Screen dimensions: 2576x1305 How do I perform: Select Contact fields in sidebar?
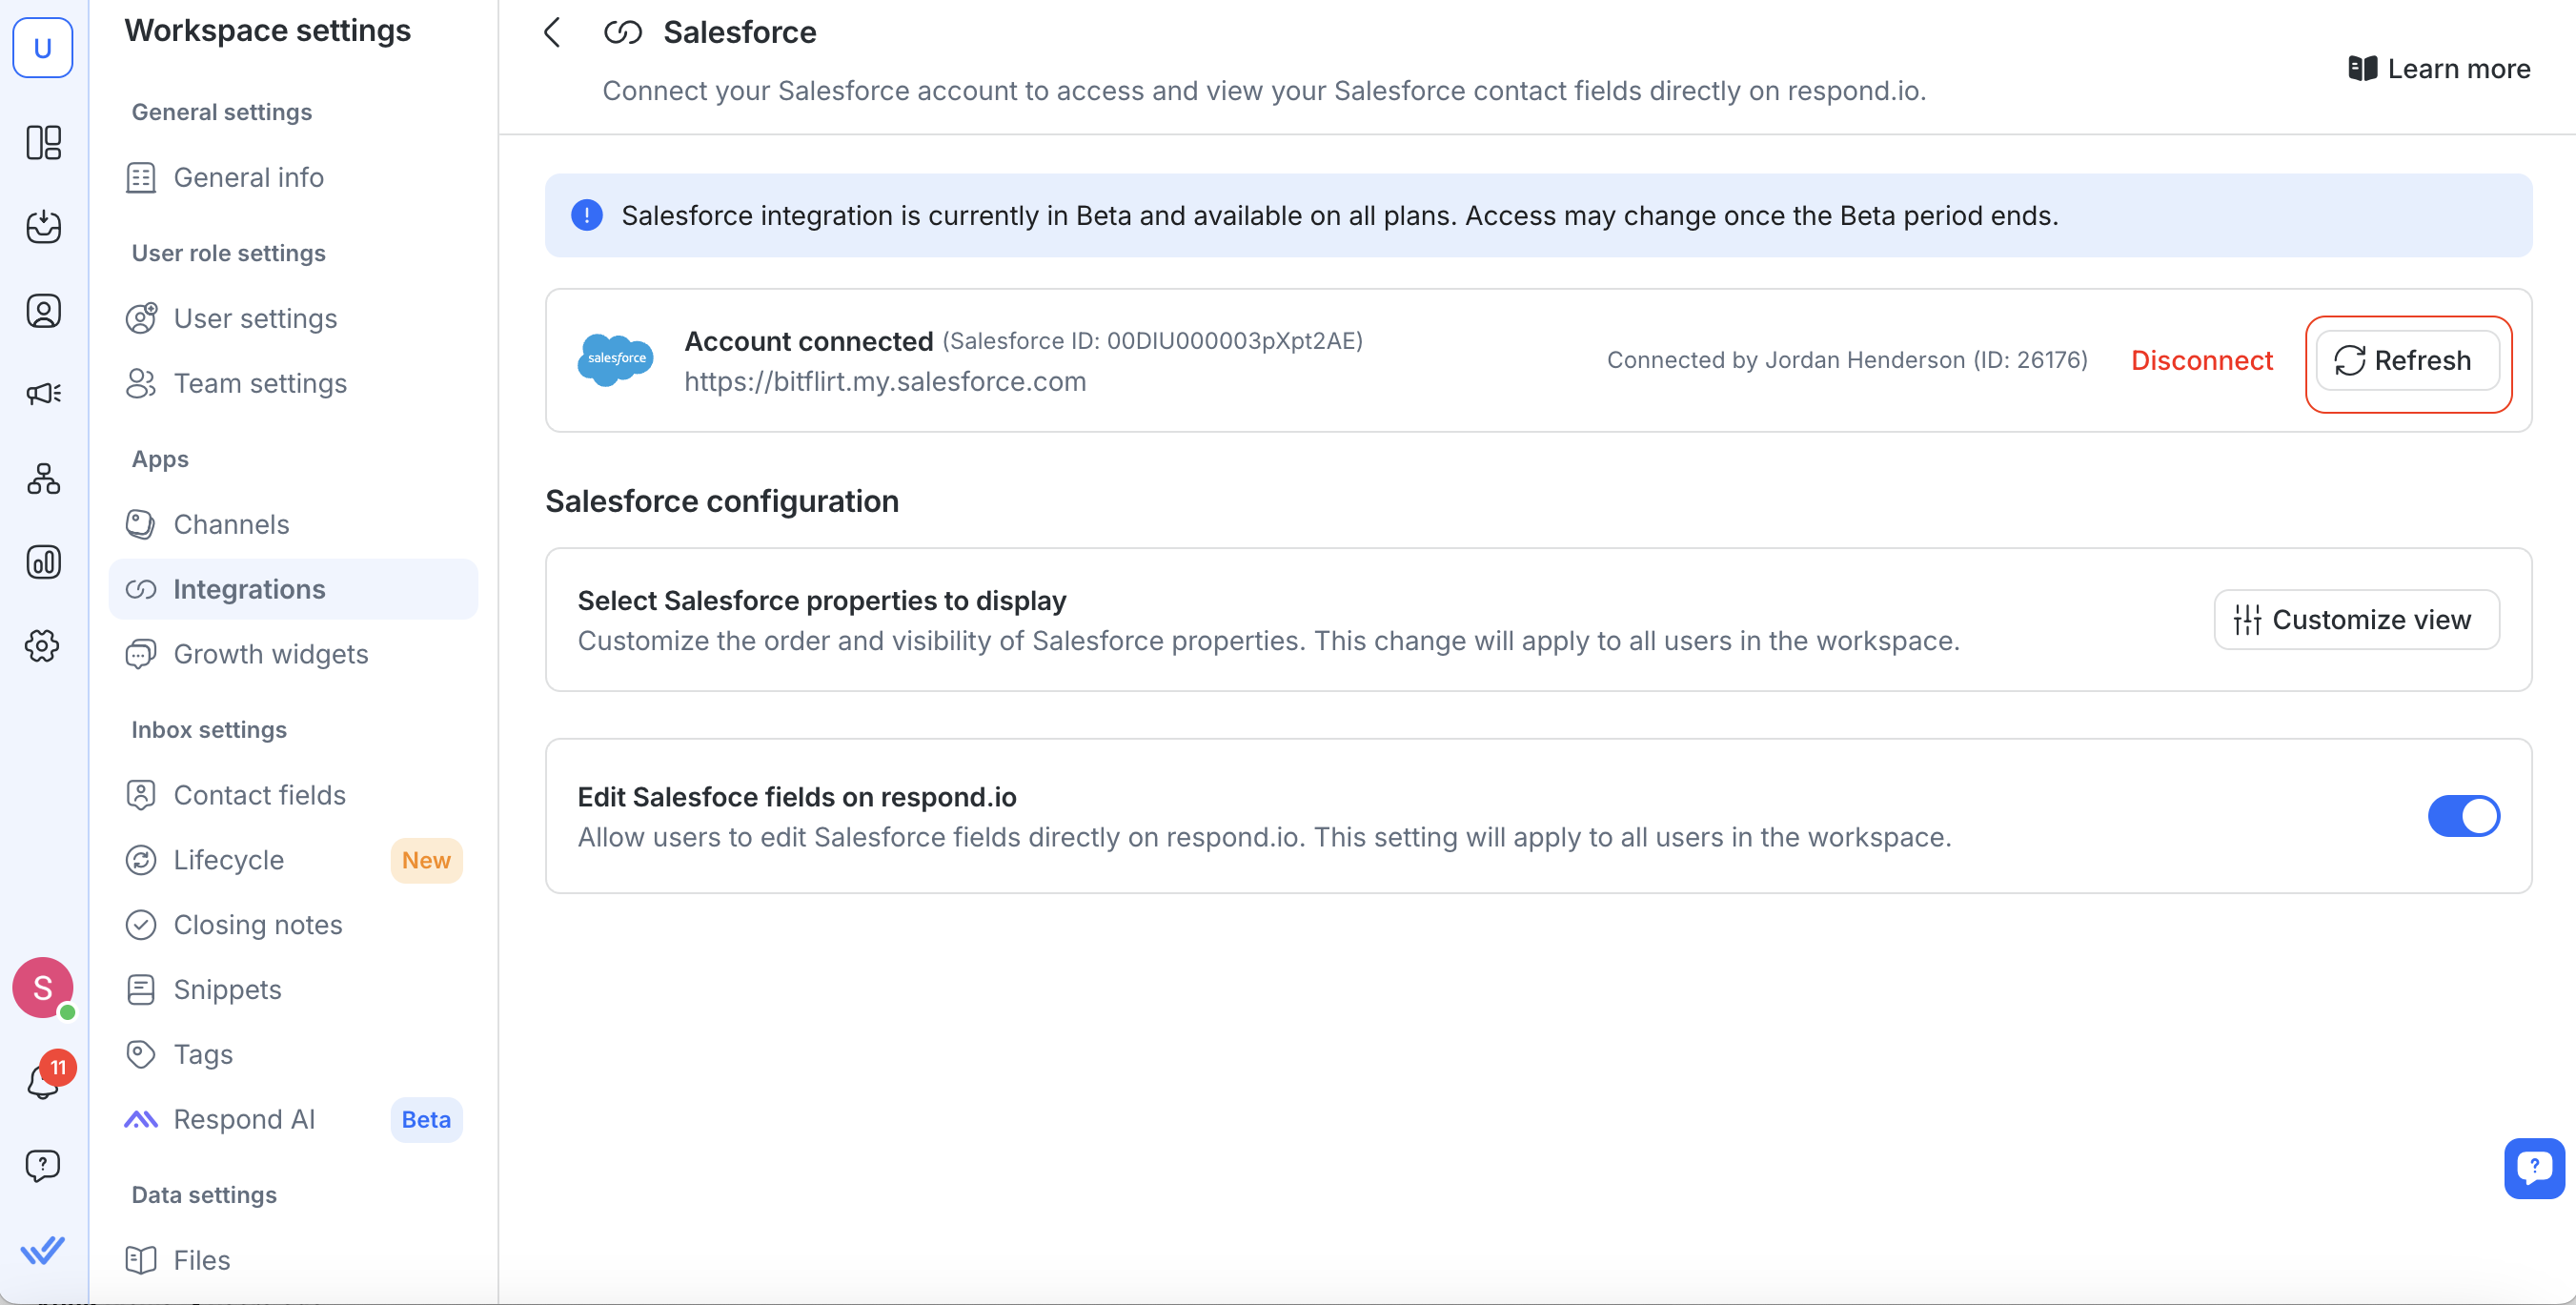259,795
